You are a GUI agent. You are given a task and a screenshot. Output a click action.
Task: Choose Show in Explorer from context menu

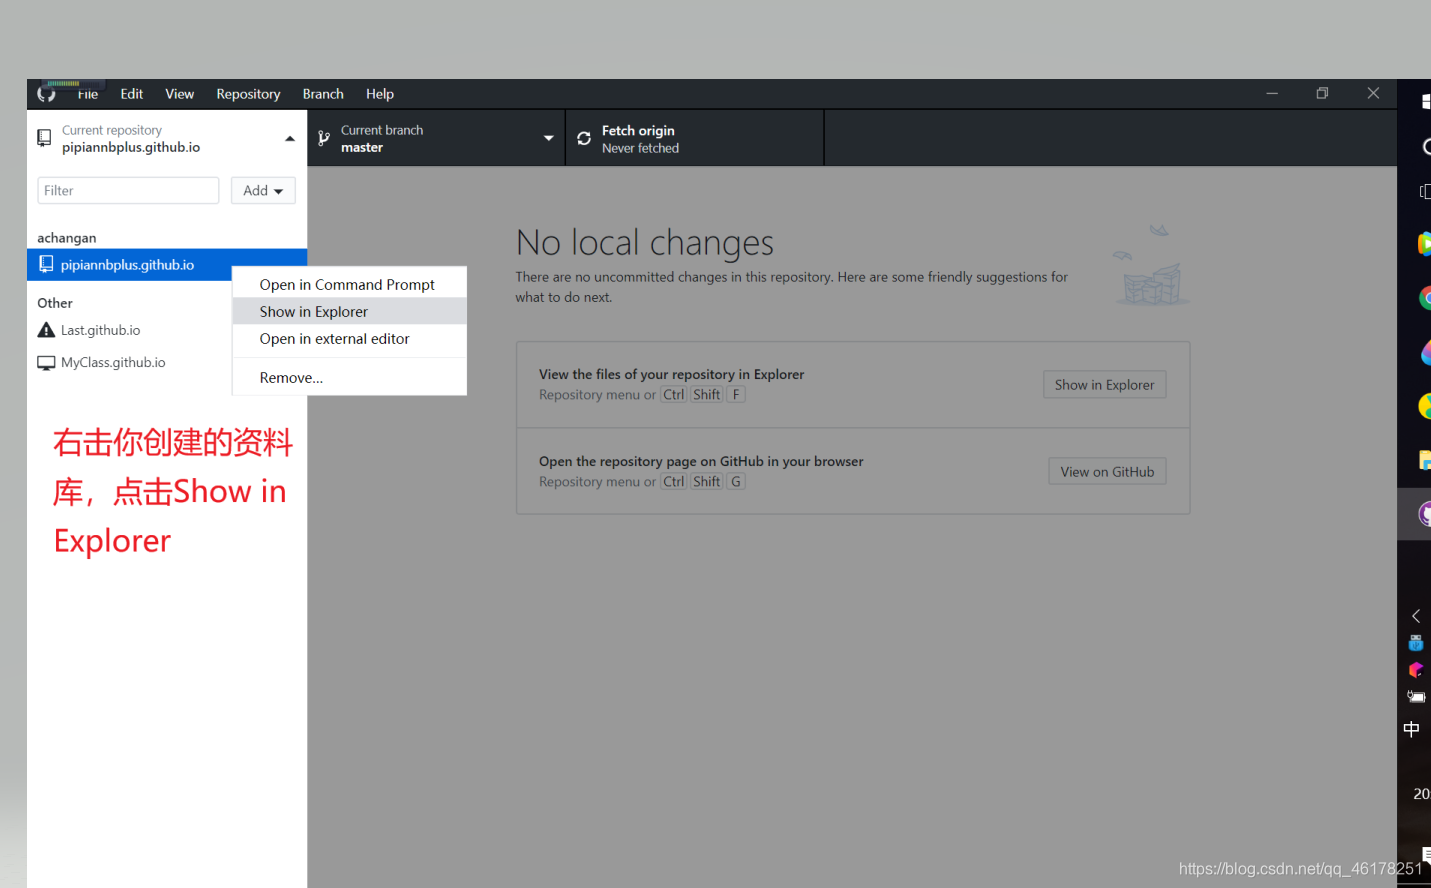coord(349,312)
